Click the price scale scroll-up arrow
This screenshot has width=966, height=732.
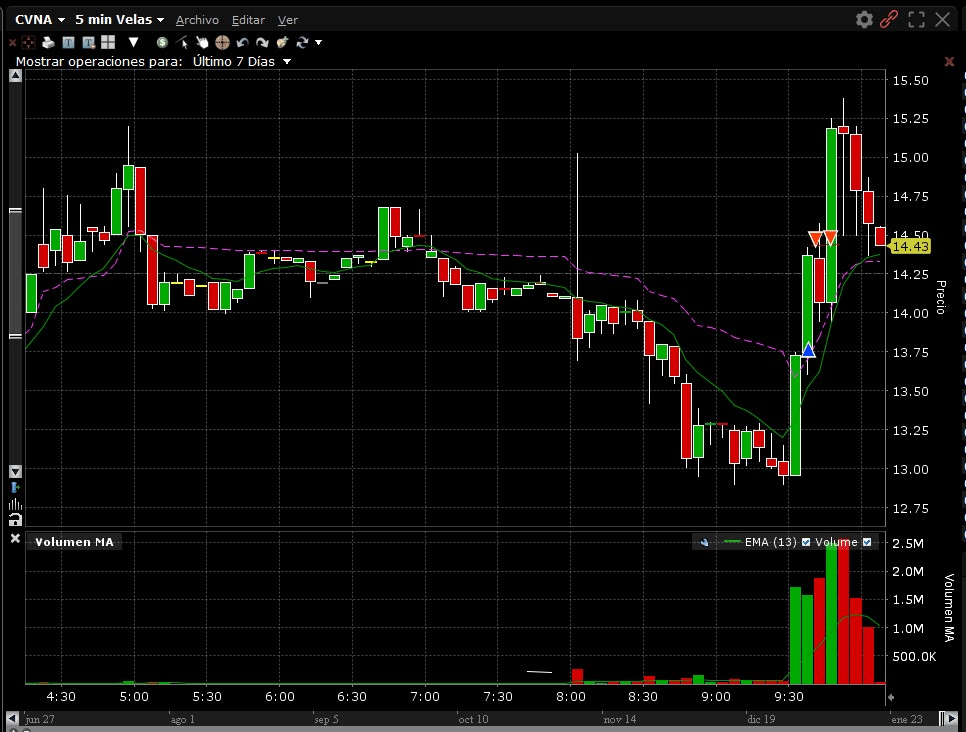click(15, 76)
